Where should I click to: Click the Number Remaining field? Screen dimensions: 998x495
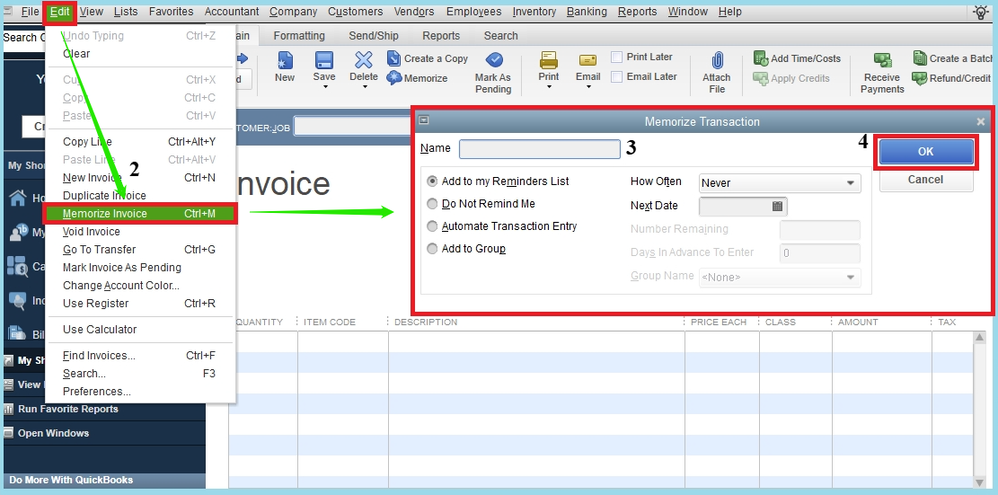click(x=820, y=230)
